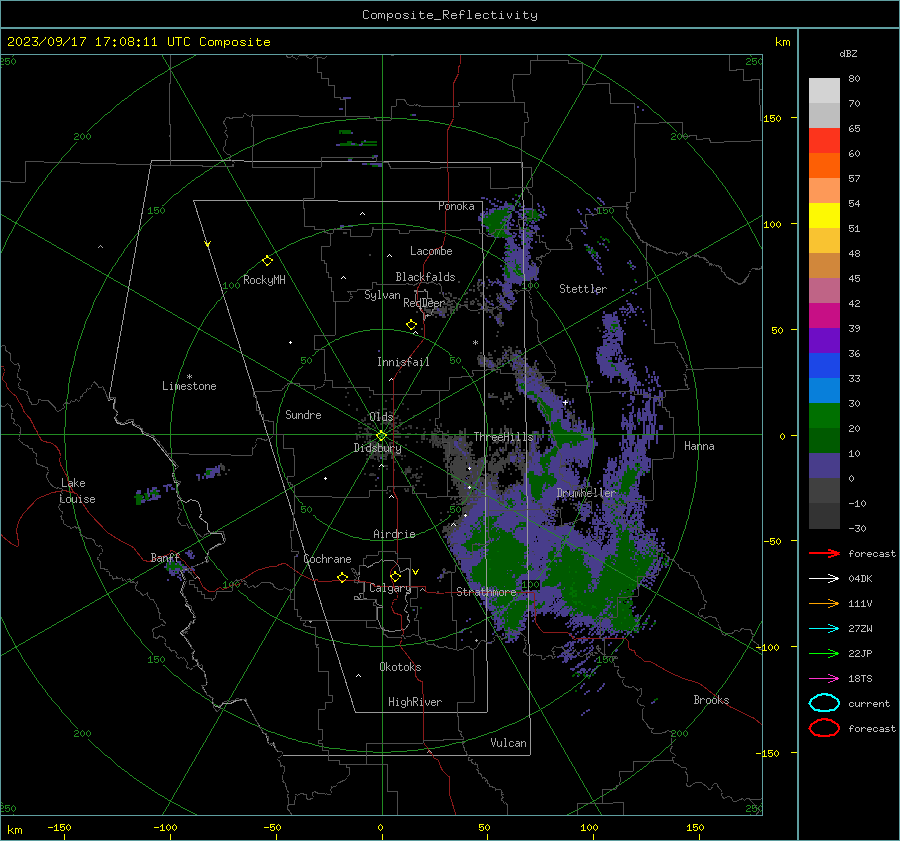Click the km unit label at top right

[782, 42]
